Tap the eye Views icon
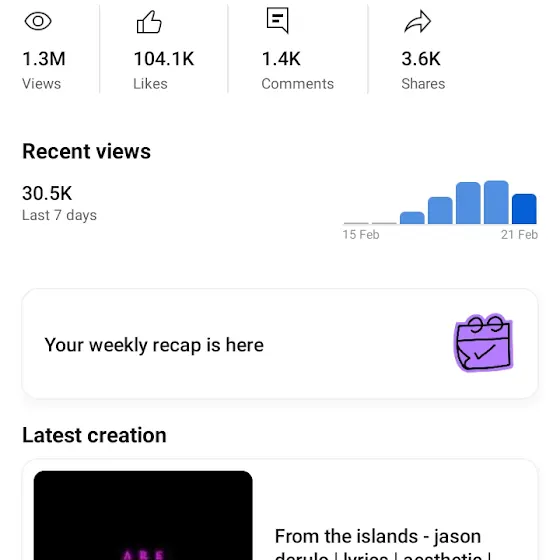The height and width of the screenshot is (560, 560). (38, 21)
